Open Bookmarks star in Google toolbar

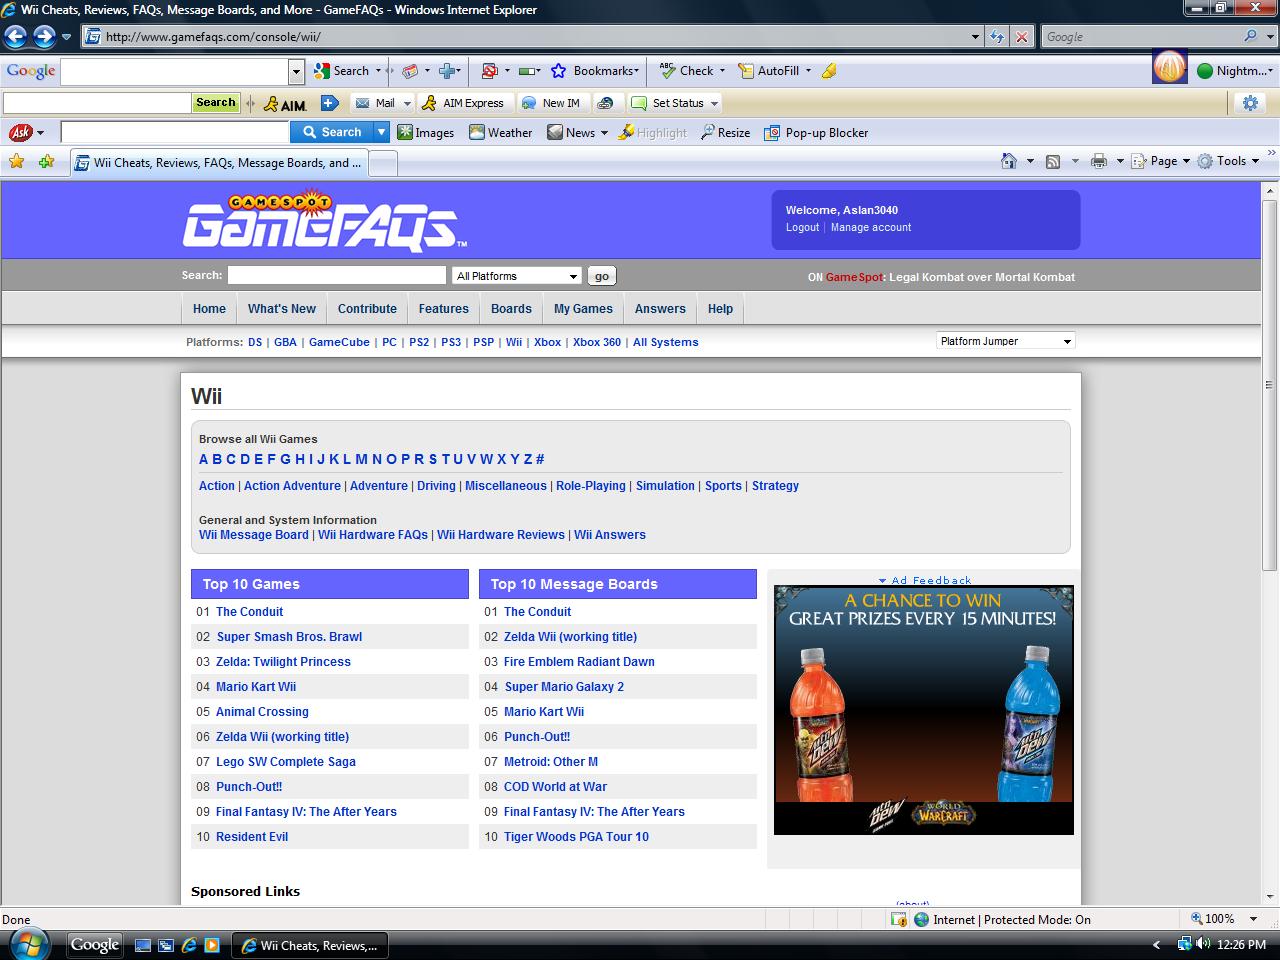click(596, 71)
